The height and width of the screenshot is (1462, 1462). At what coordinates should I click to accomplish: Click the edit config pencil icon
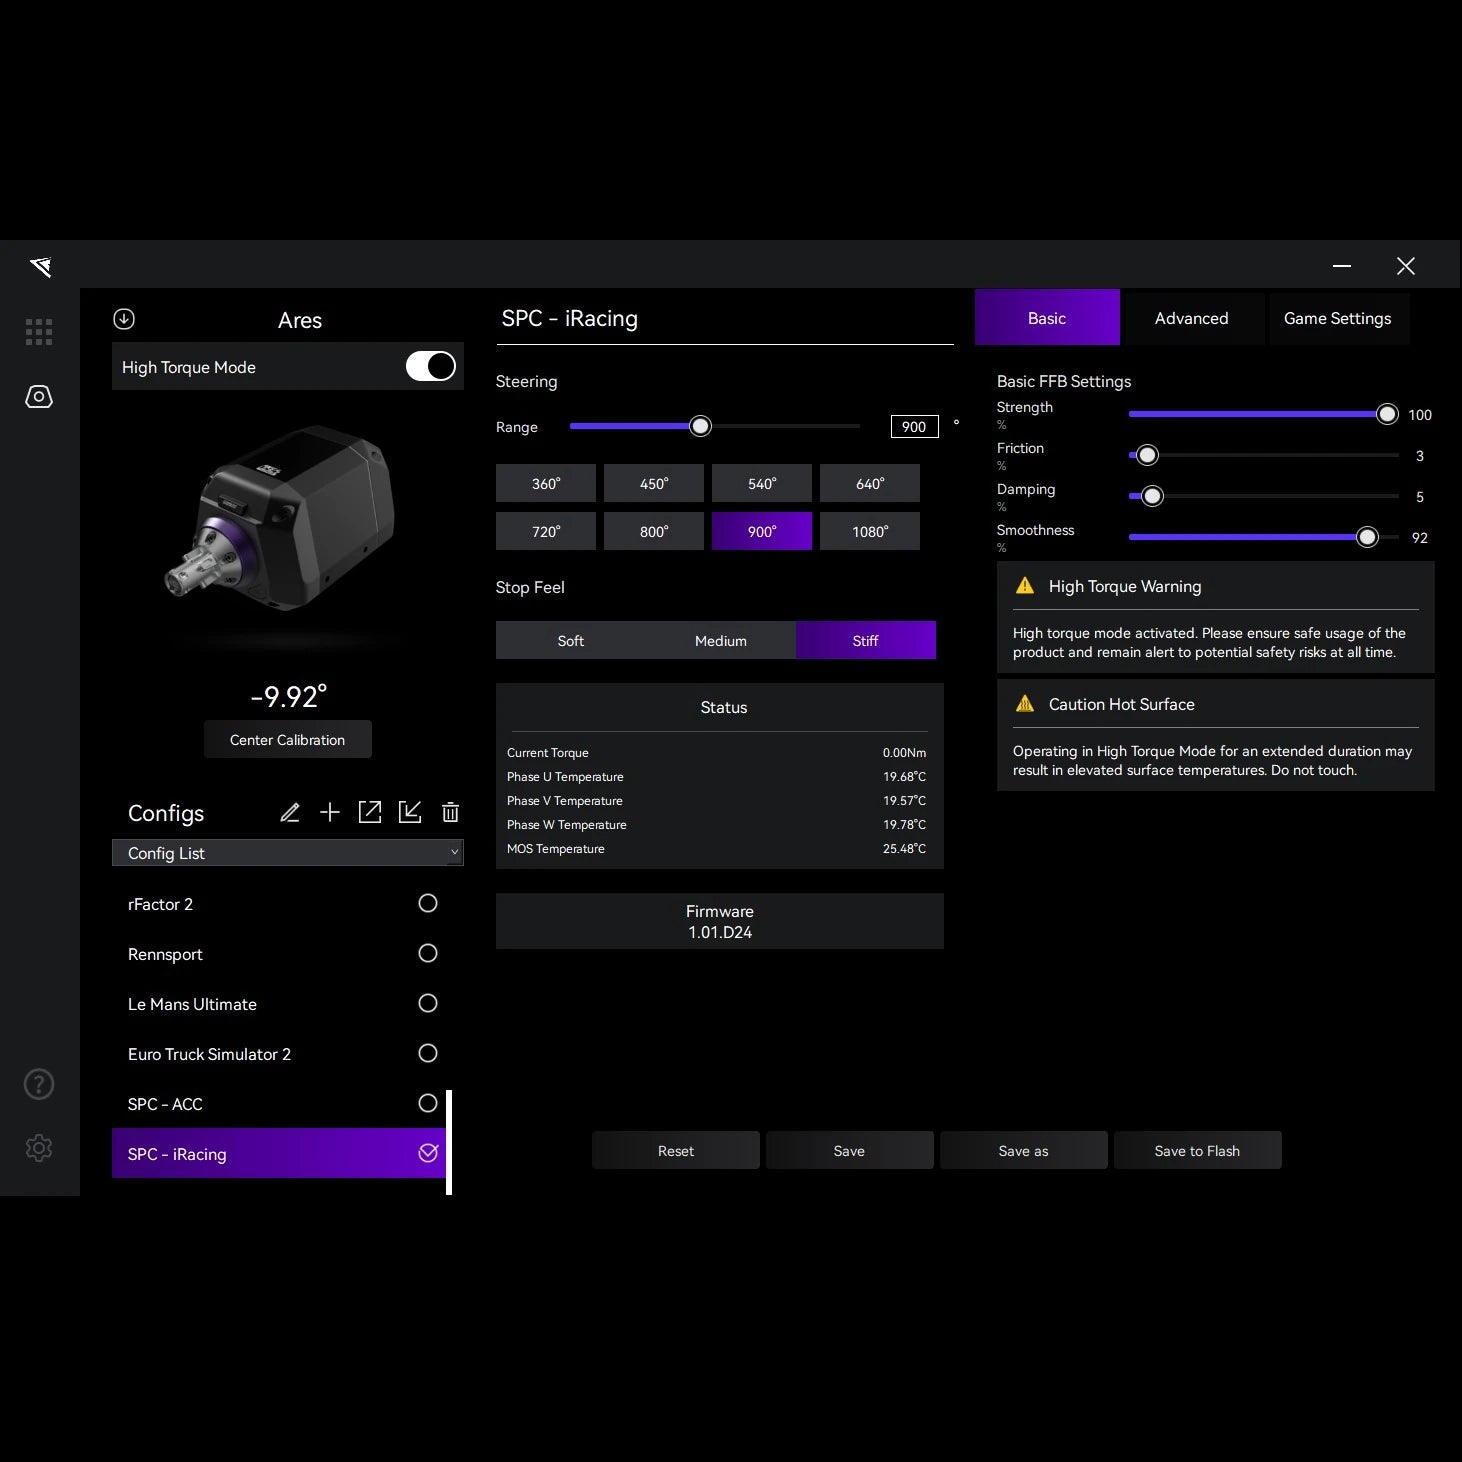pyautogui.click(x=290, y=813)
